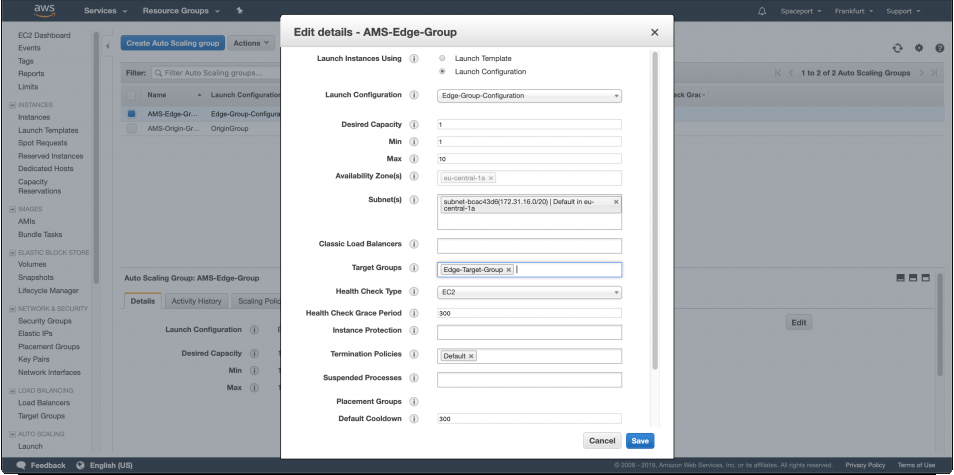Viewport: 954px width, 475px height.
Task: Click info icon for Subnet(s)
Action: point(414,200)
